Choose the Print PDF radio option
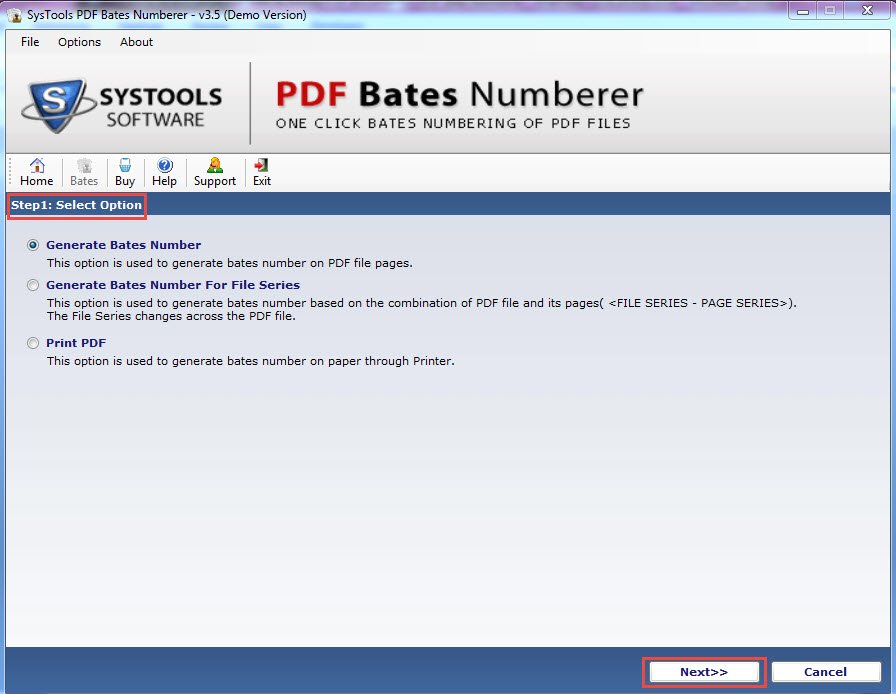 coord(33,343)
